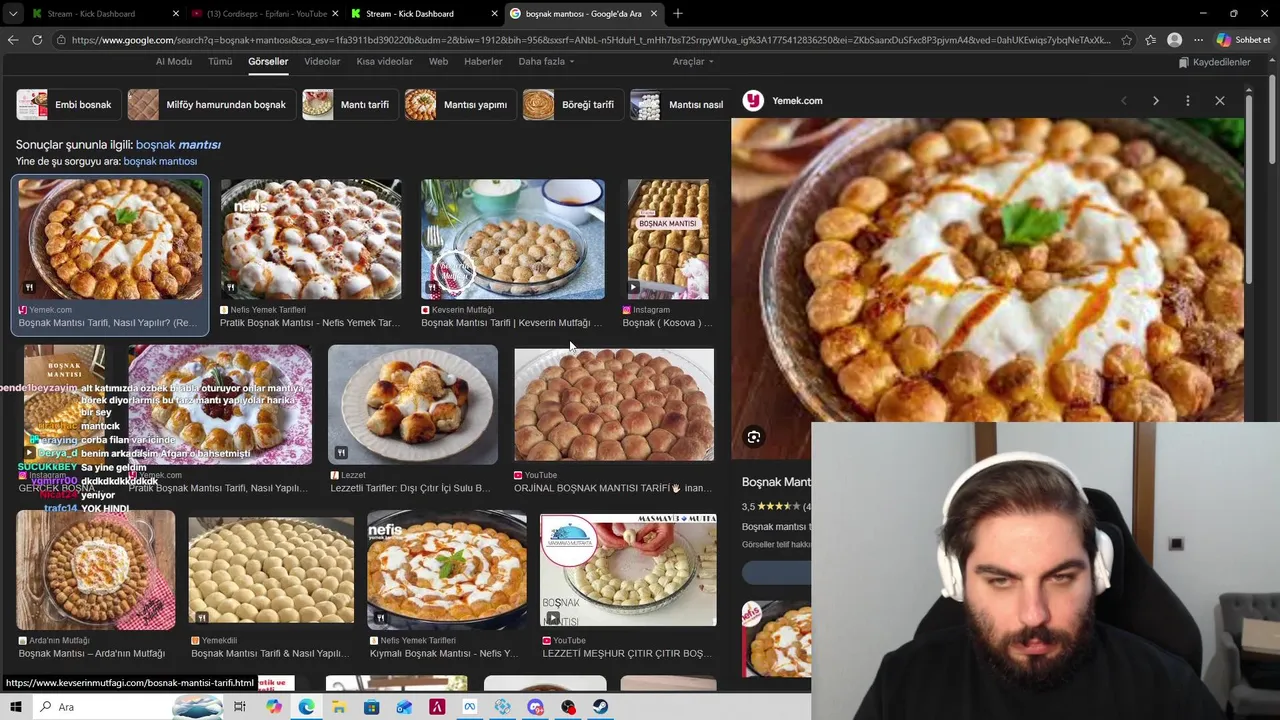The image size is (1280, 720).
Task: Open File Explorer from taskbar
Action: click(x=339, y=707)
